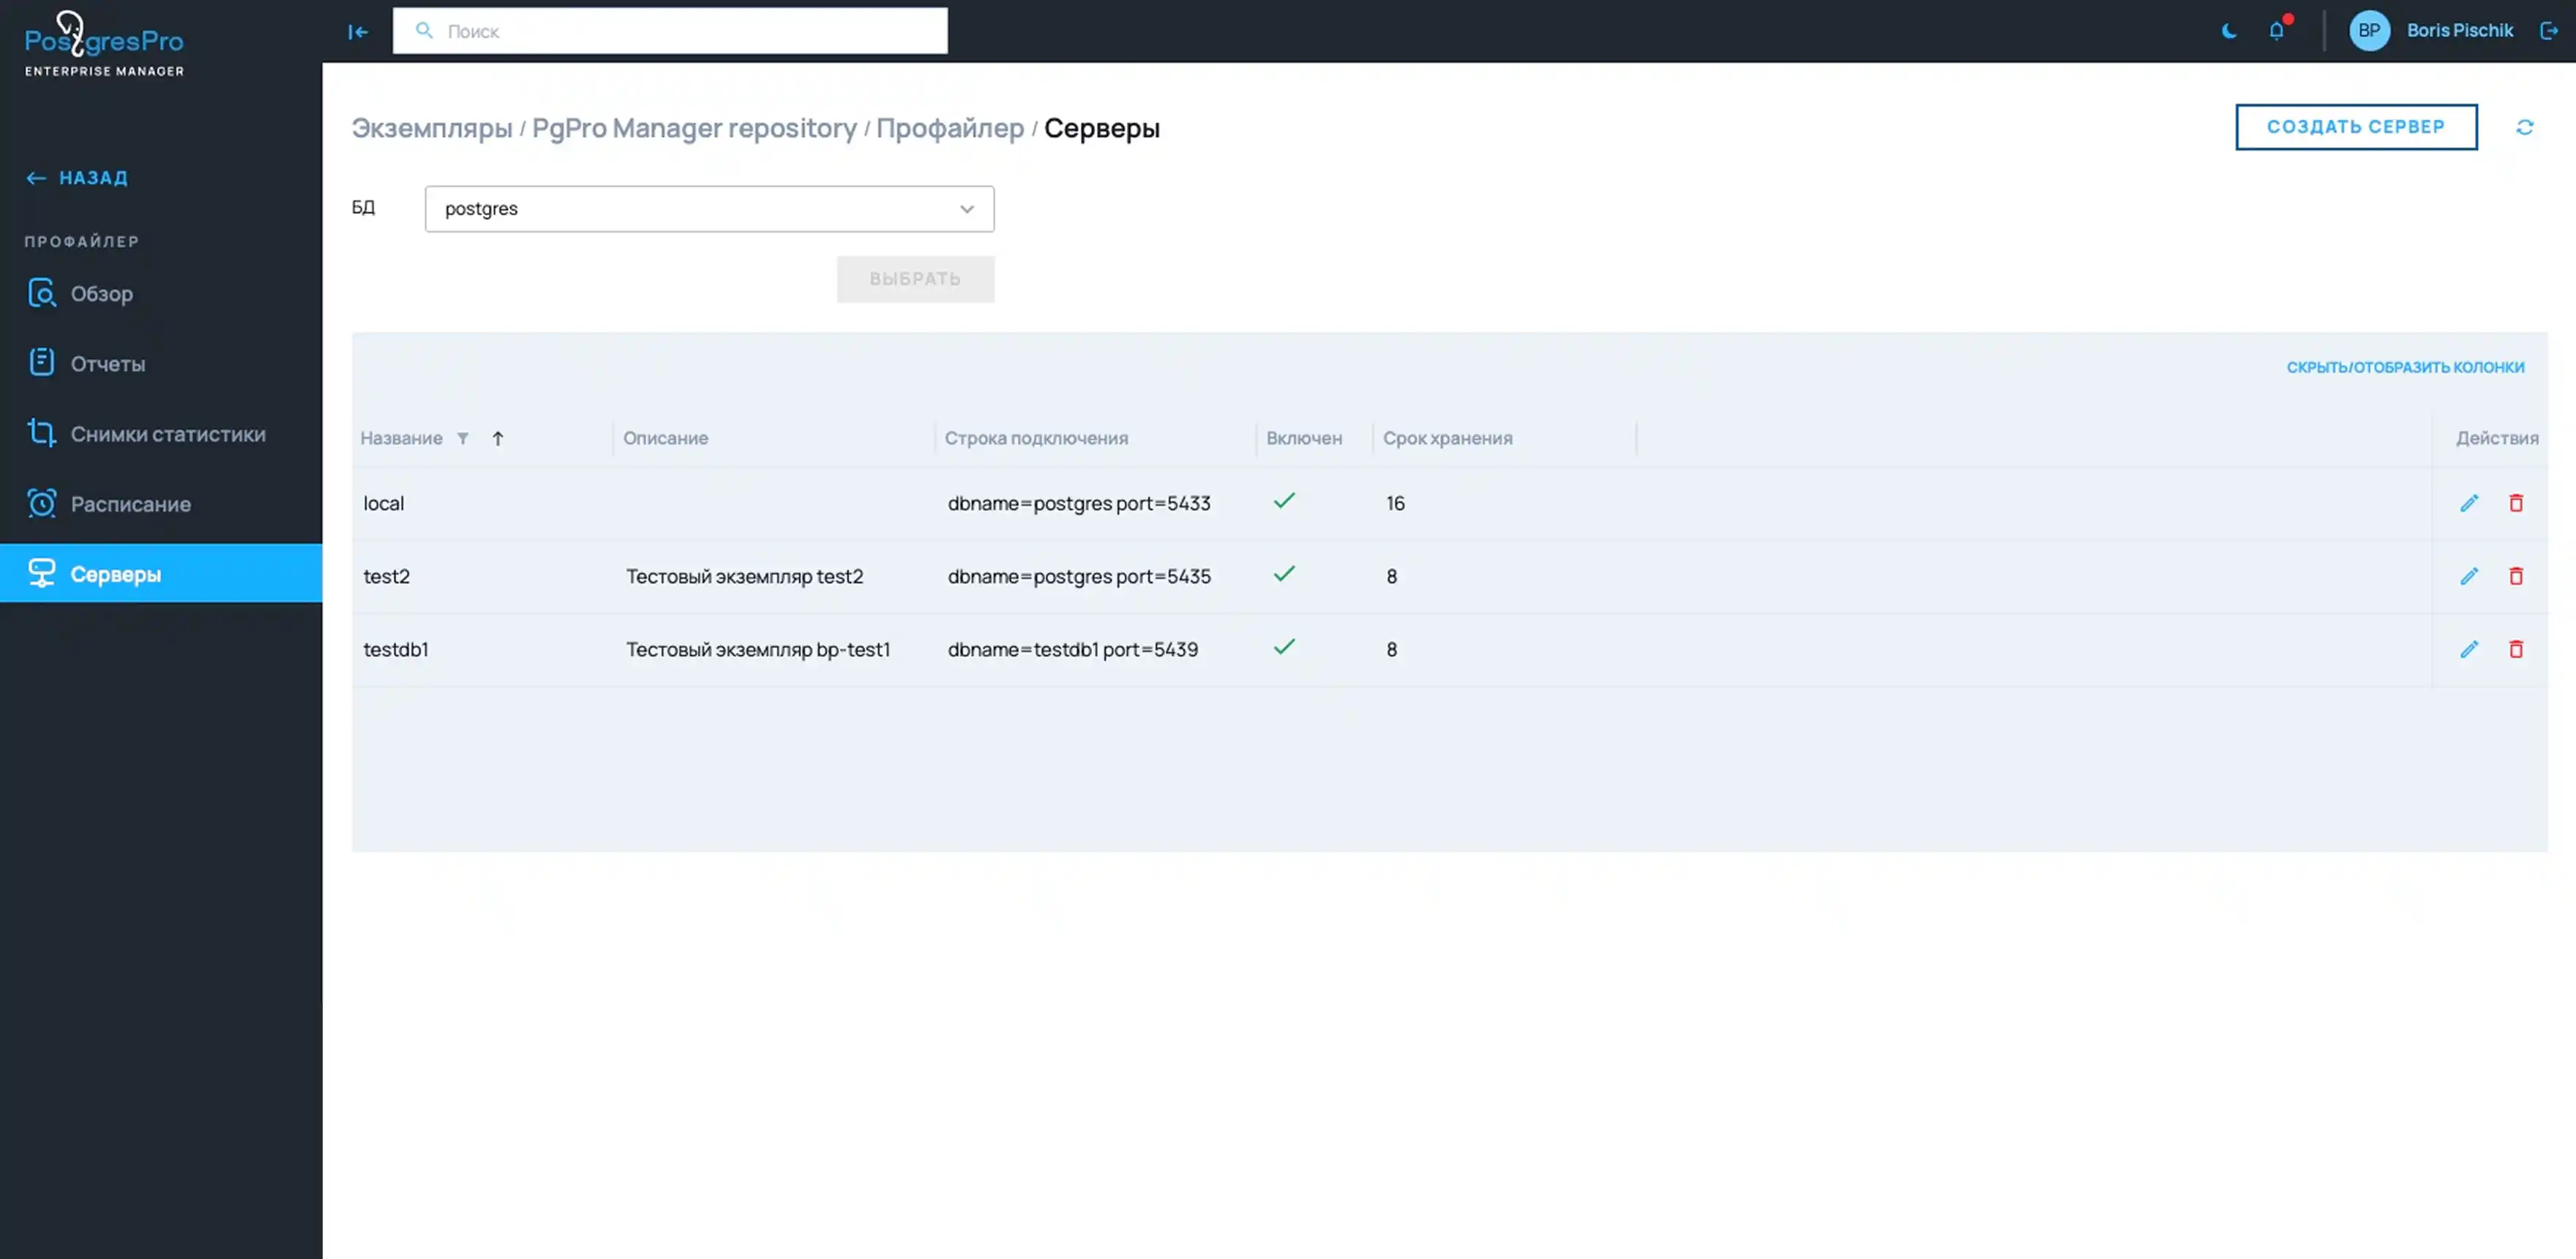Open Отчеты section in the sidebar

click(x=107, y=364)
